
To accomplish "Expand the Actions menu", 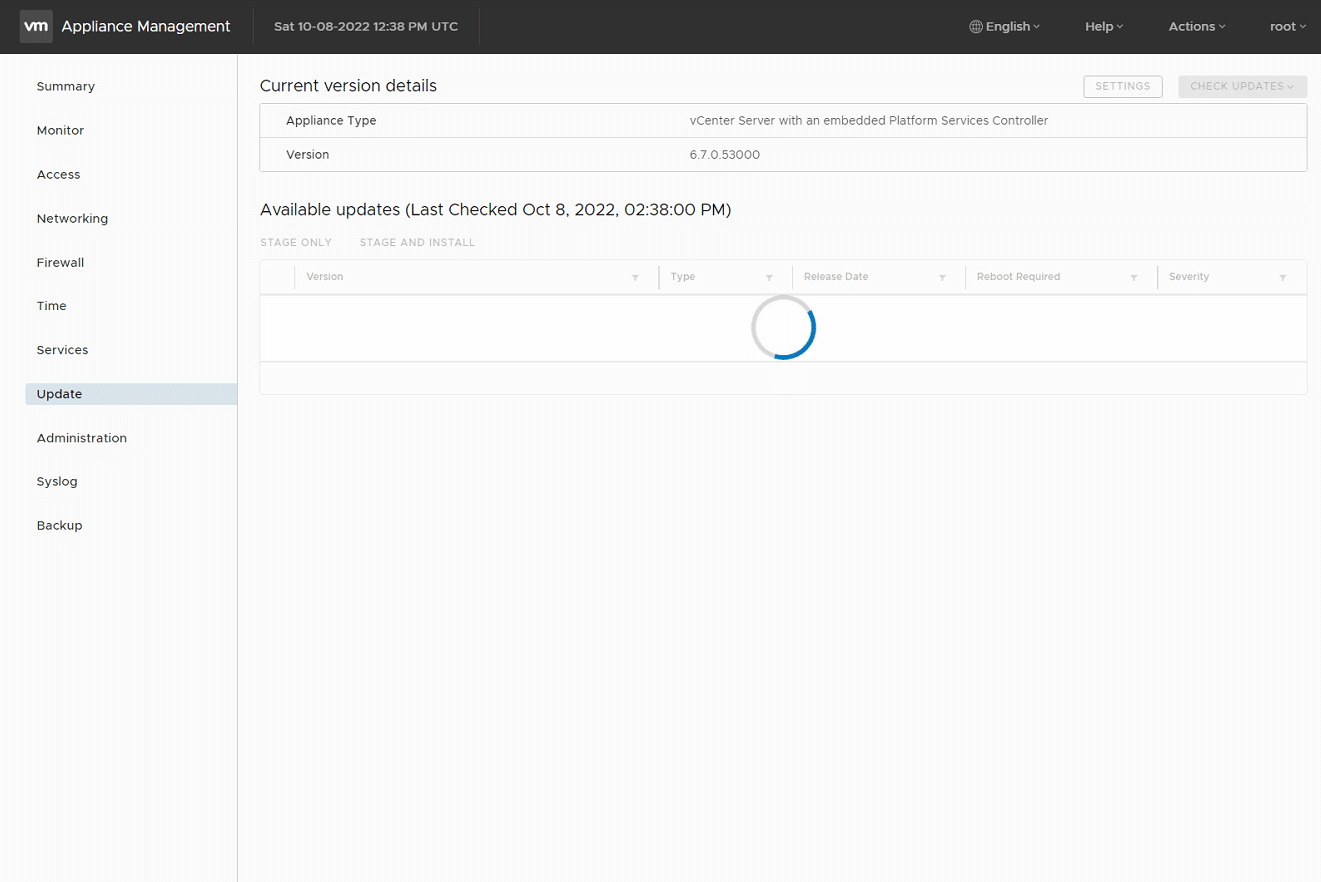I will point(1197,27).
